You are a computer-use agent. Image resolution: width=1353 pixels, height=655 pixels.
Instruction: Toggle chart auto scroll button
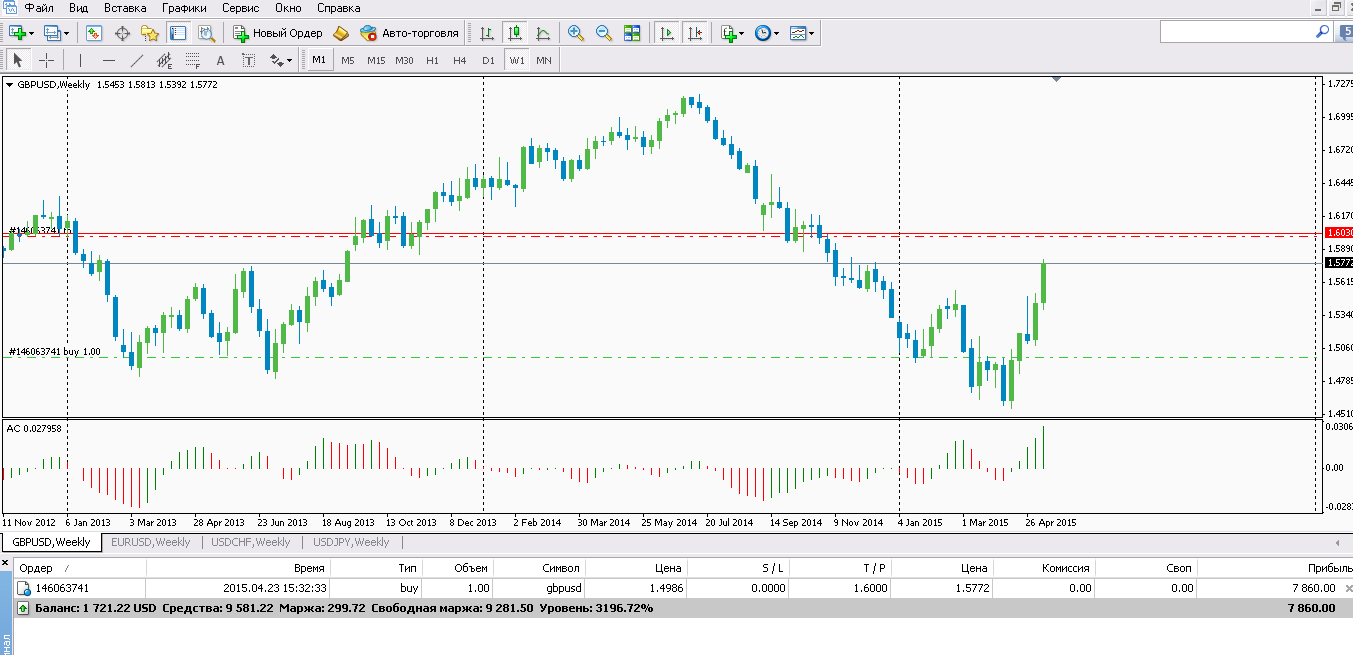point(667,33)
